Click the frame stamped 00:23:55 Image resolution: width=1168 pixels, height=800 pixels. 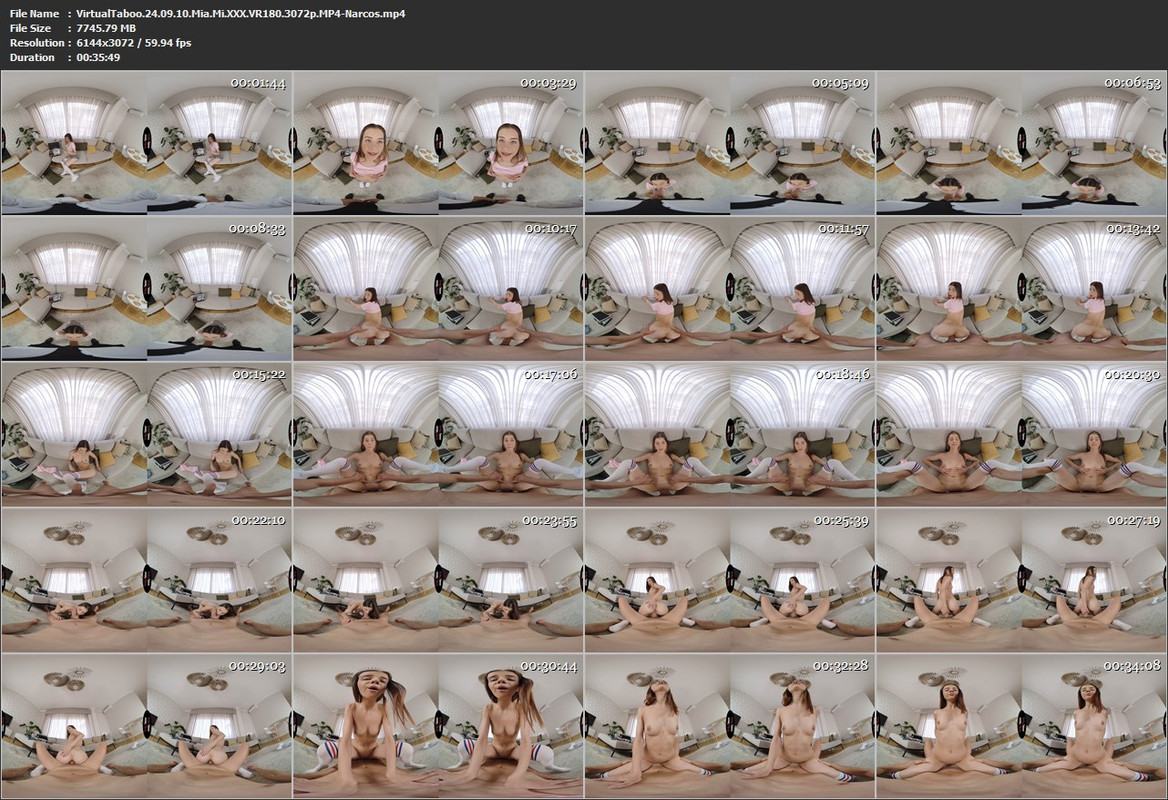(439, 580)
